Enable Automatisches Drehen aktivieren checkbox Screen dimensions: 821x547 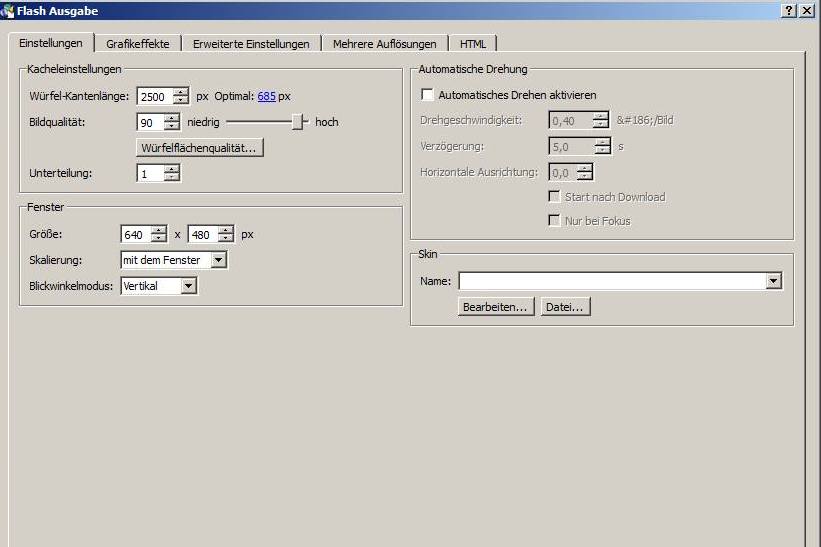click(x=428, y=95)
